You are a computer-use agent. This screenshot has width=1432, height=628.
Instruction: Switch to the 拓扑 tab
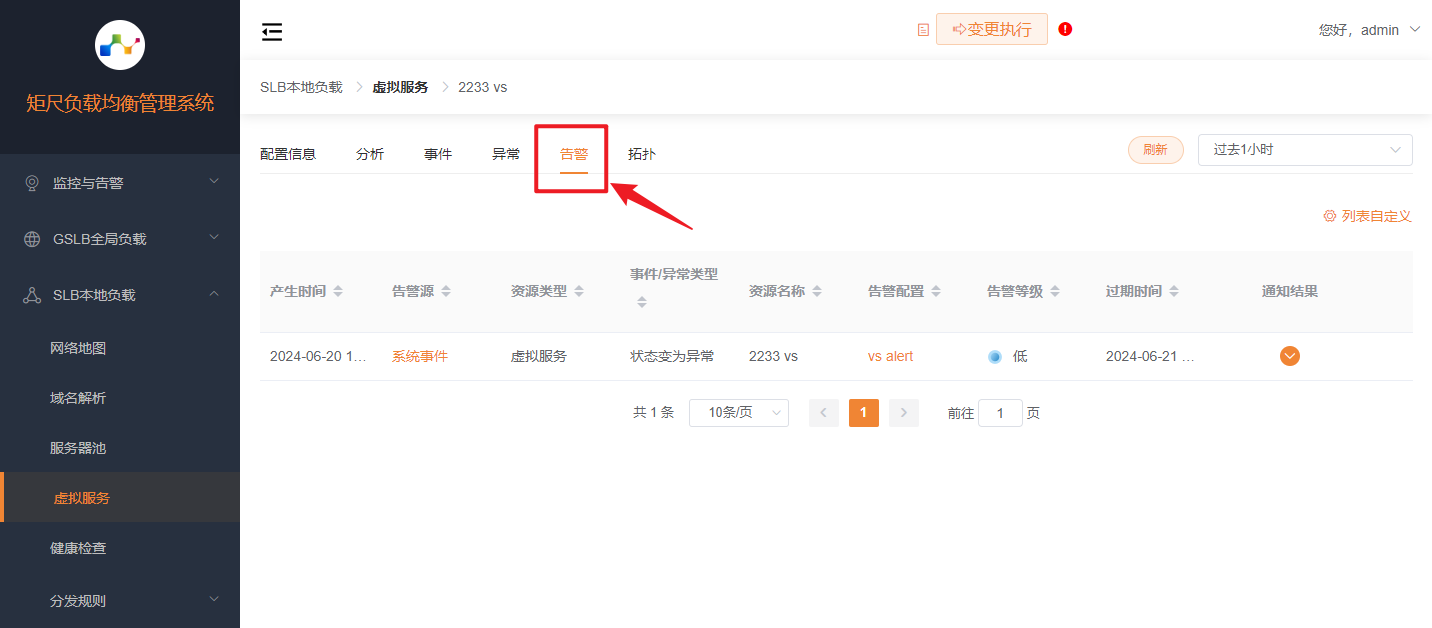tap(642, 154)
